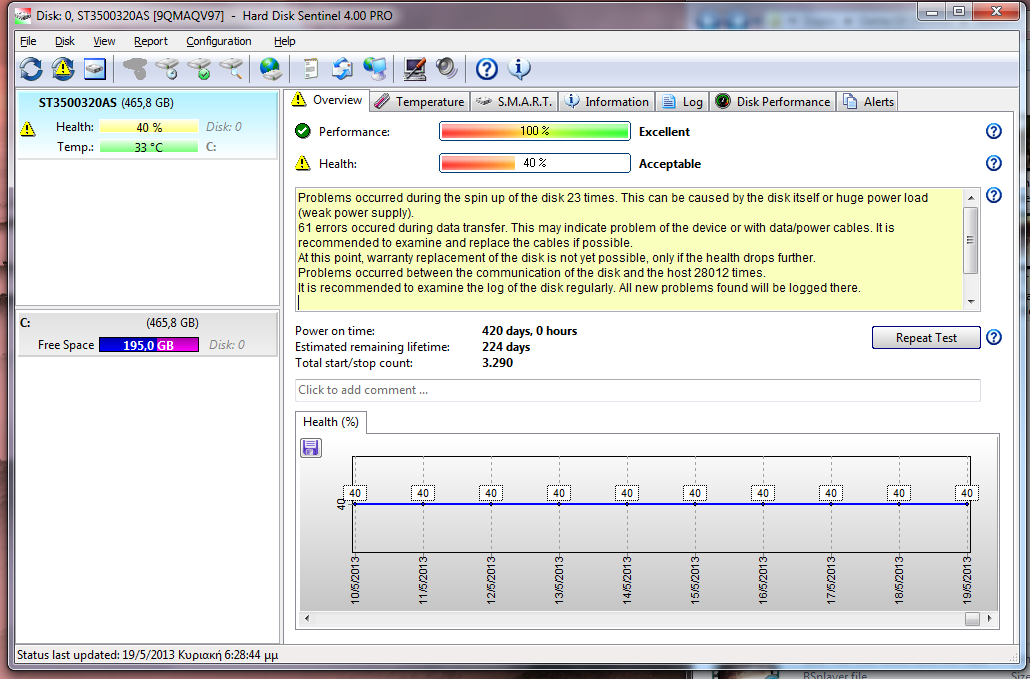Click the warning icon in the ST3500320AS disk panel
The width and height of the screenshot is (1030, 679).
(28, 128)
